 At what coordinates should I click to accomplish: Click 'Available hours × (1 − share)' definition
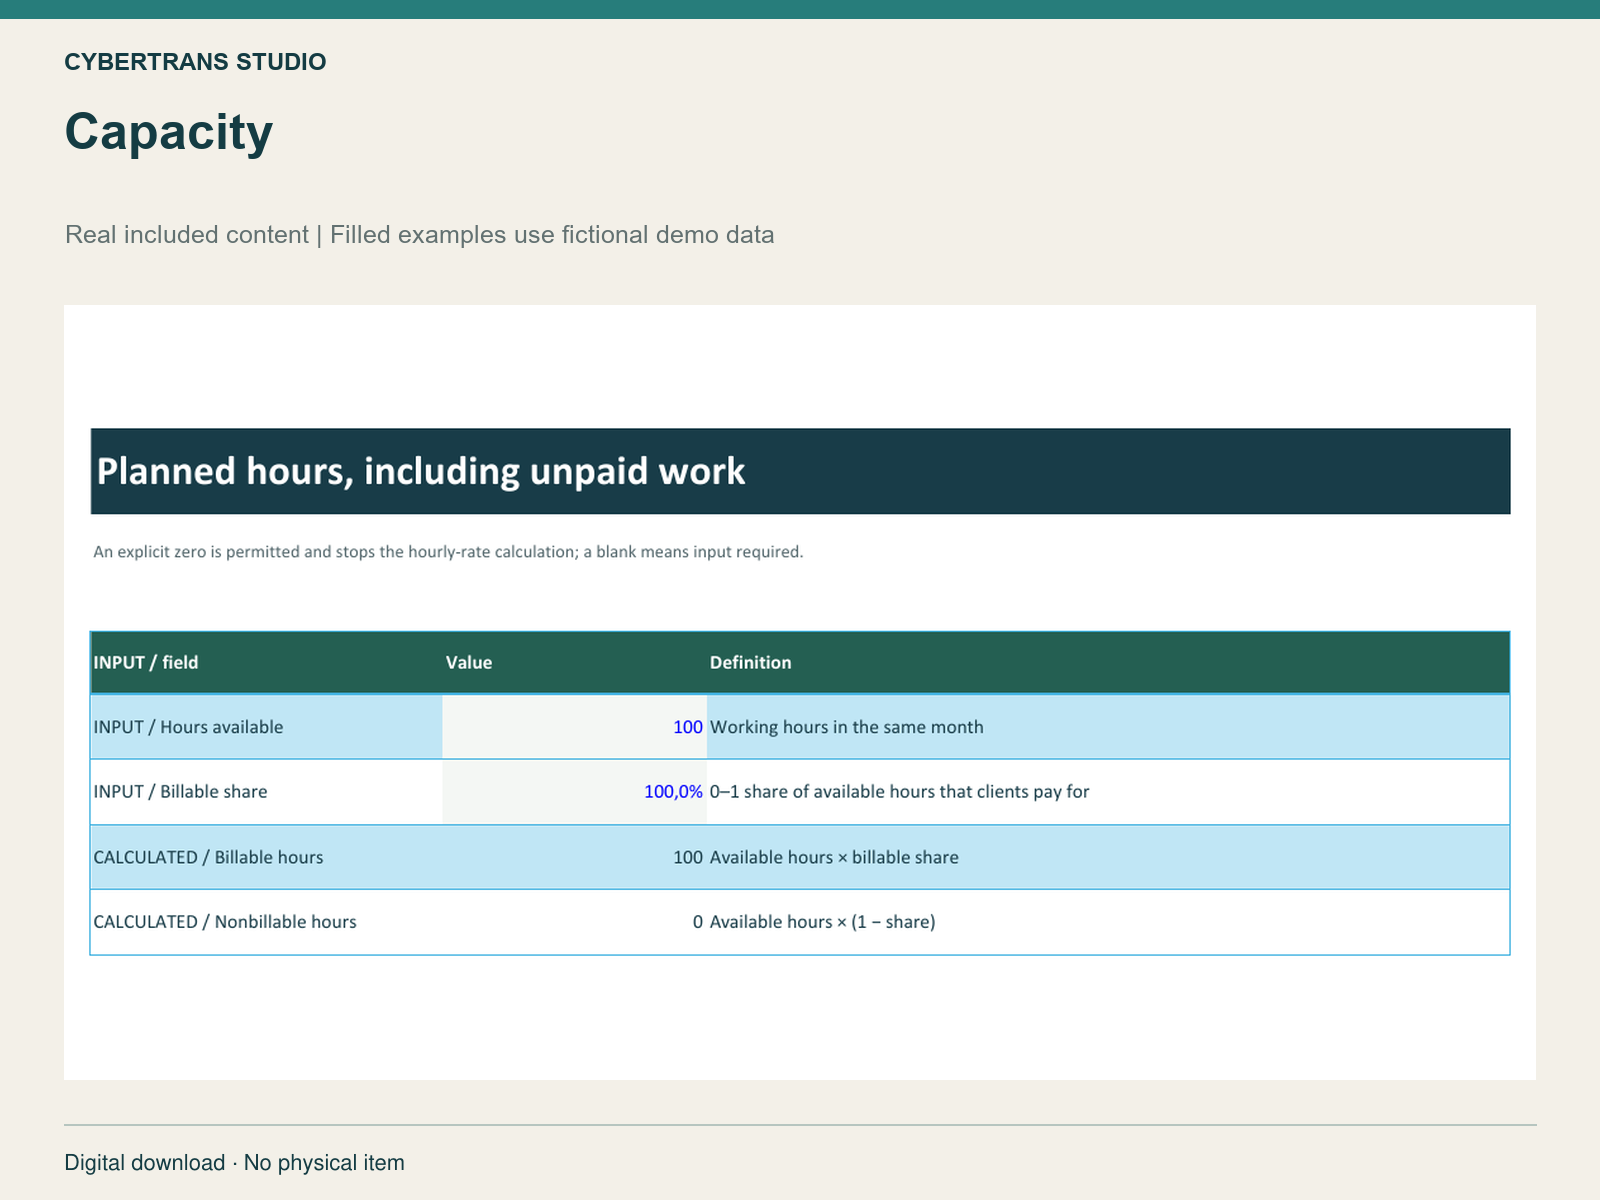click(822, 922)
